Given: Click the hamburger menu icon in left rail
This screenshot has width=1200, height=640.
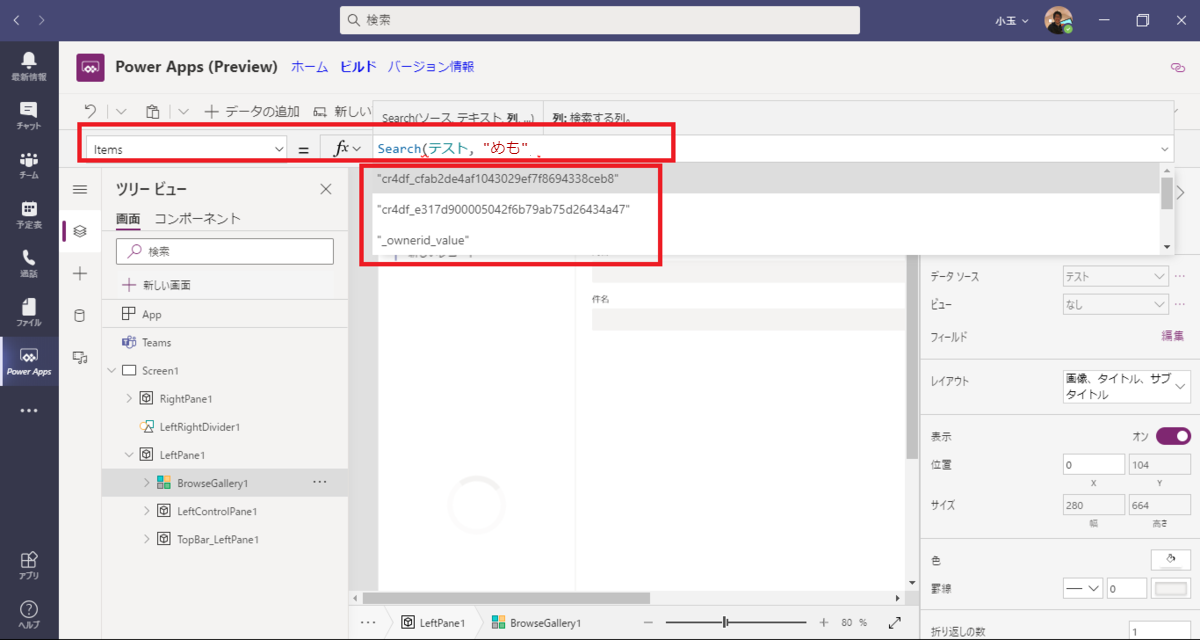Looking at the screenshot, I should point(80,189).
